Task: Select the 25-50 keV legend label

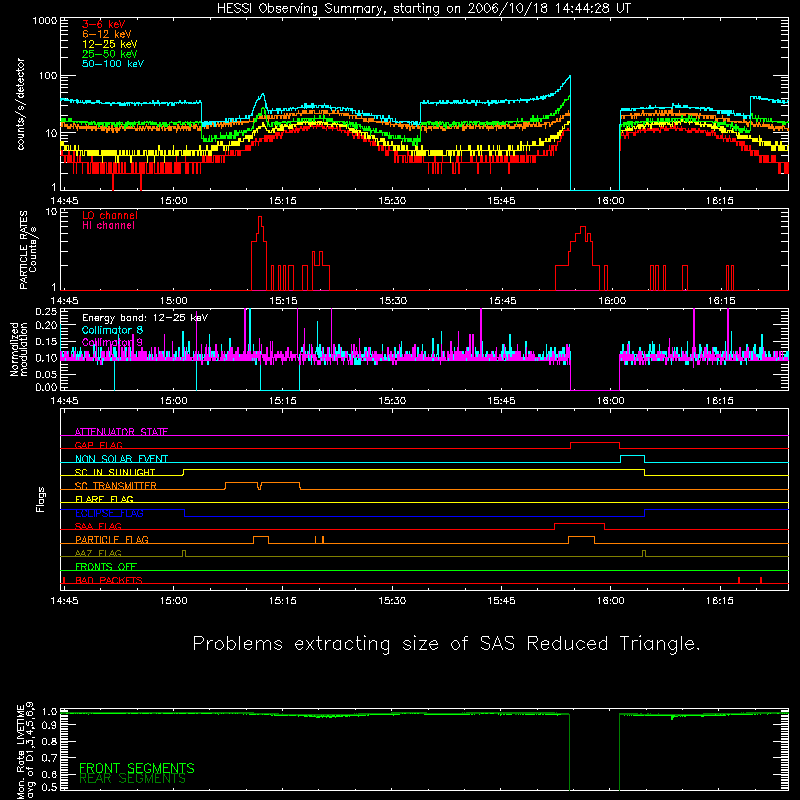Action: [110, 54]
